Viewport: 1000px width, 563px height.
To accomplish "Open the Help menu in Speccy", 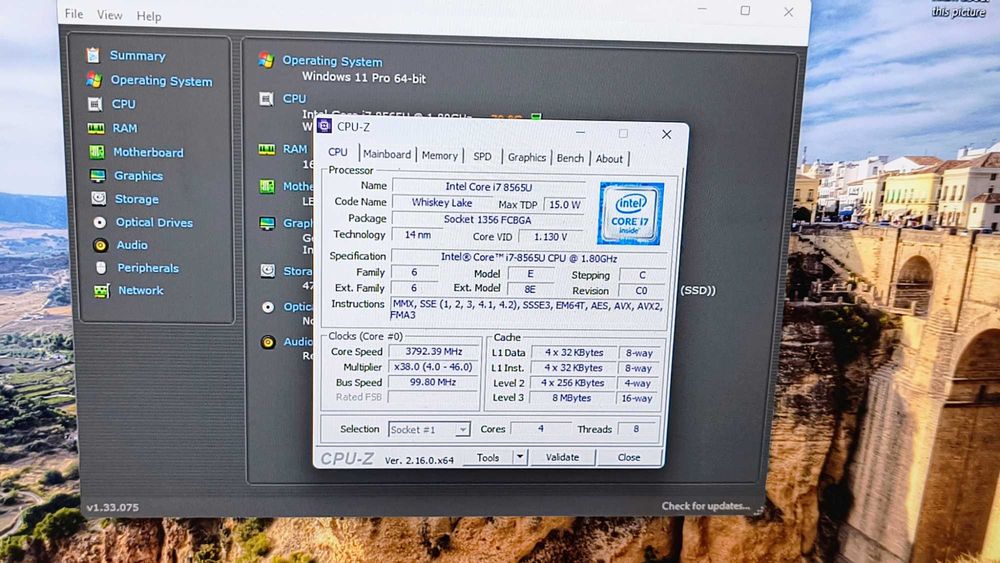I will tap(149, 16).
